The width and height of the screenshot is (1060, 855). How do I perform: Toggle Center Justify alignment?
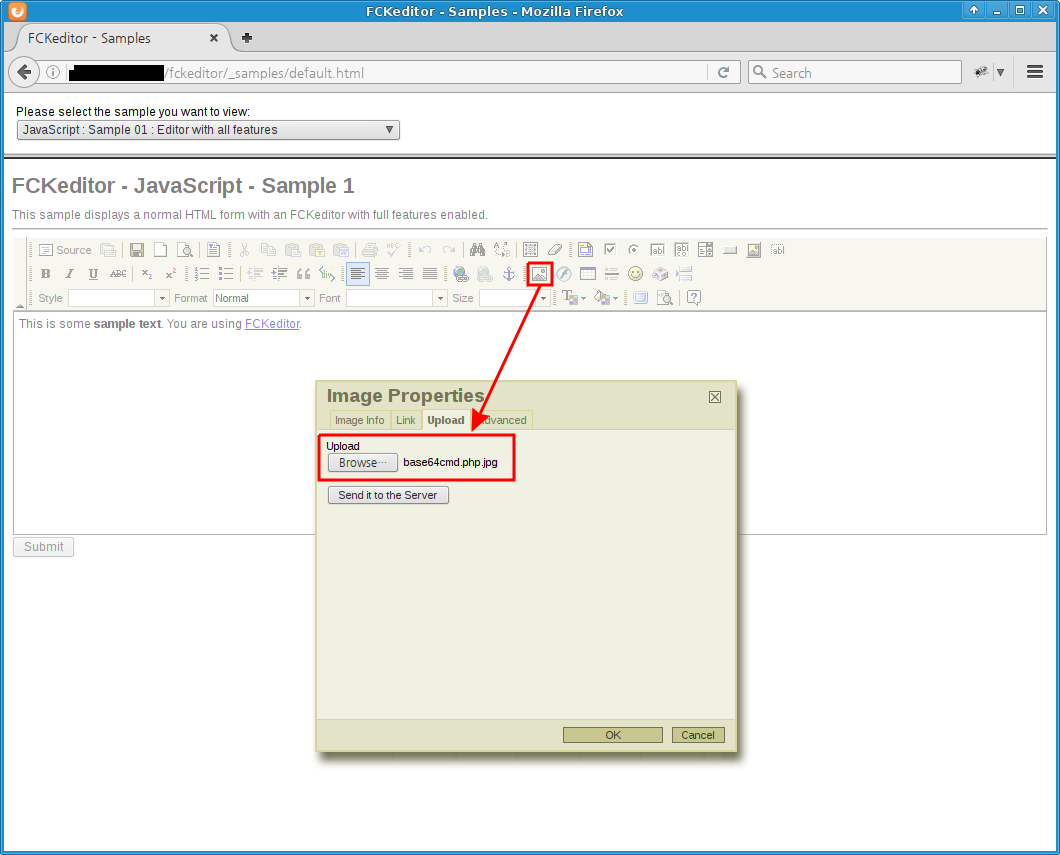[382, 274]
